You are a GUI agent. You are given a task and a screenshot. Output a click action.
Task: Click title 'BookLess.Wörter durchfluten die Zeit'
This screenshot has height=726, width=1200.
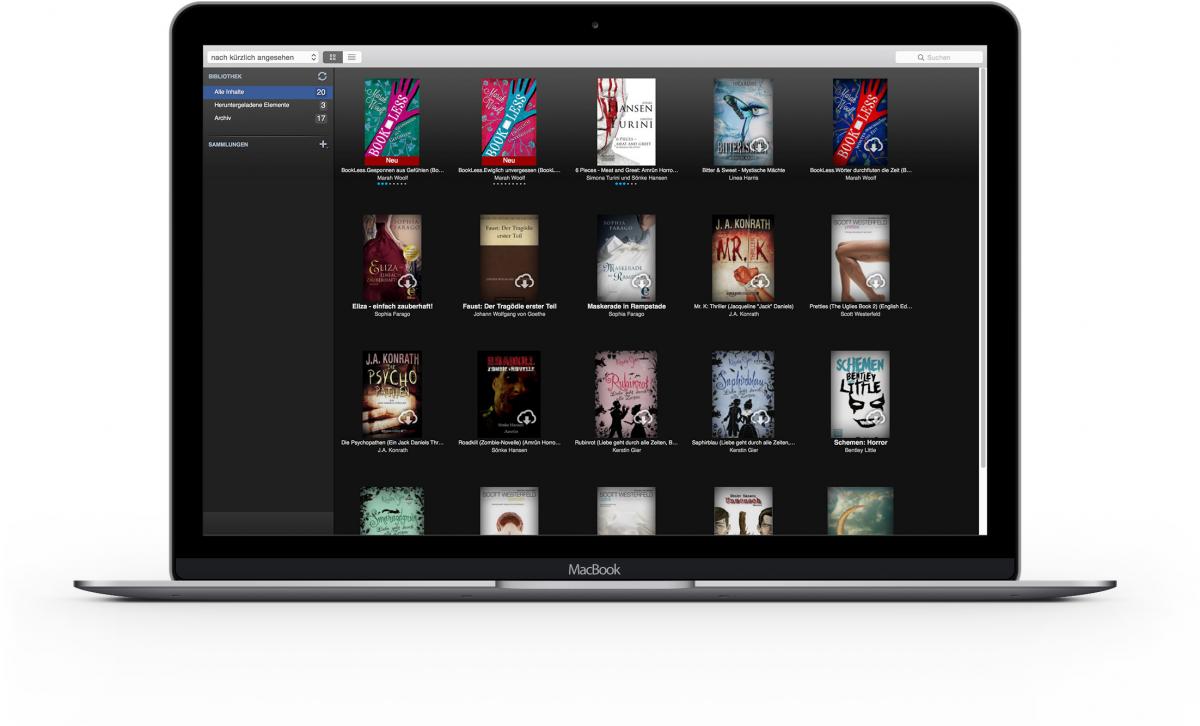(860, 171)
